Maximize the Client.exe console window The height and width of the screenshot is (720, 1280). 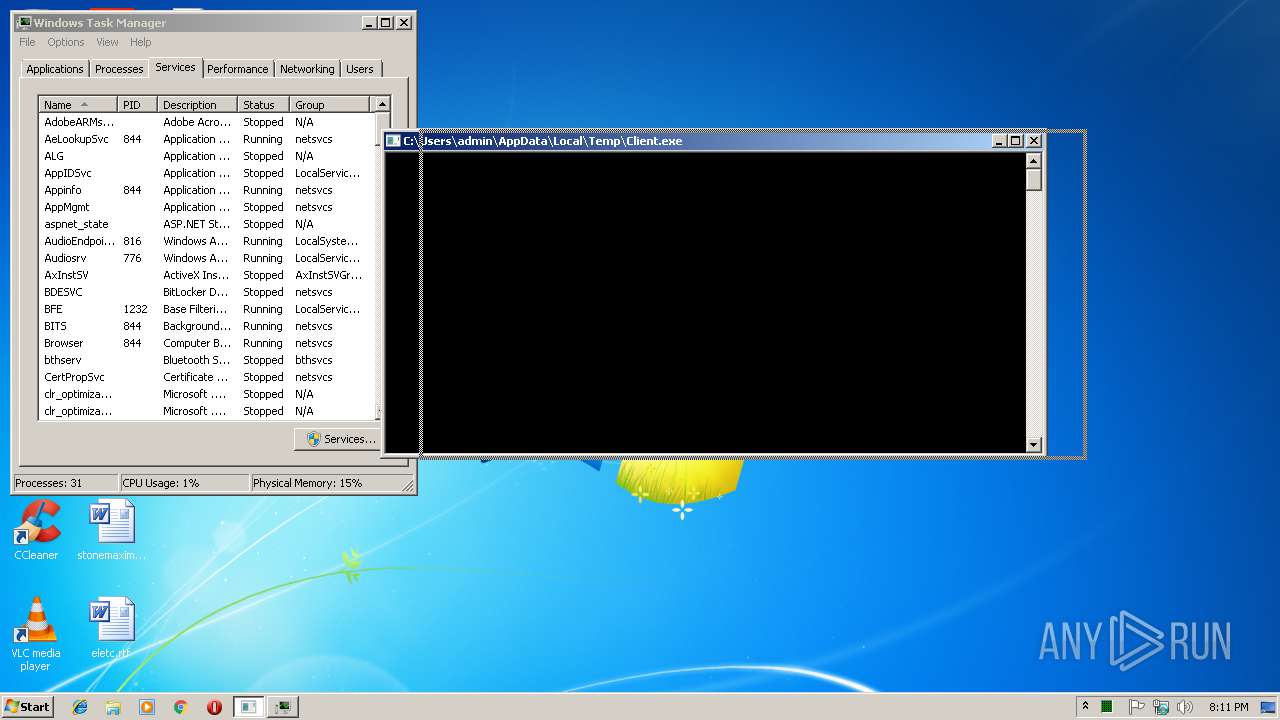(1016, 141)
